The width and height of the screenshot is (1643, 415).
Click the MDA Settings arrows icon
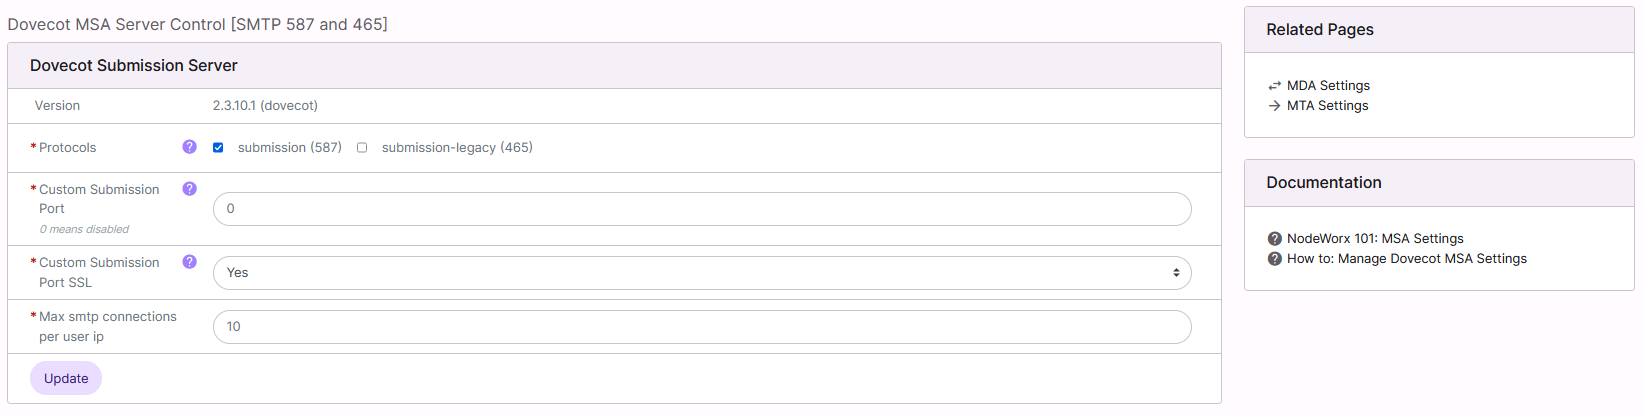coord(1274,86)
